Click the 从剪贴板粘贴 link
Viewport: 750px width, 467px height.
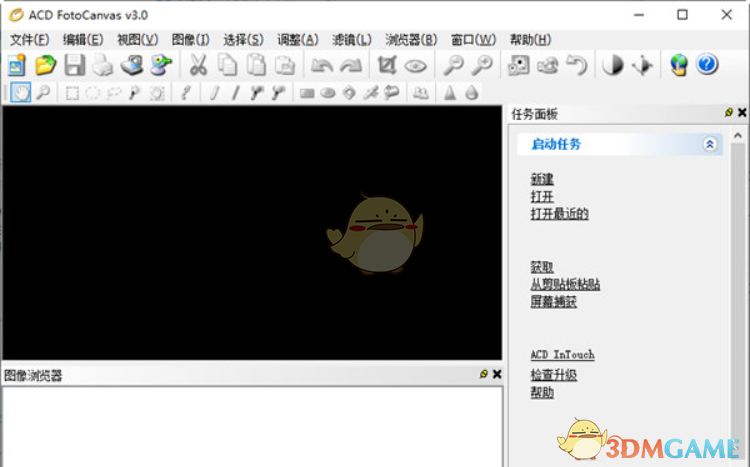point(565,284)
